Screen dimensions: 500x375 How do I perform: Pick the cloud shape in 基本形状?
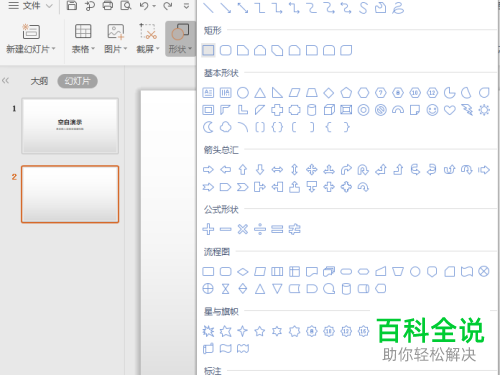226,127
